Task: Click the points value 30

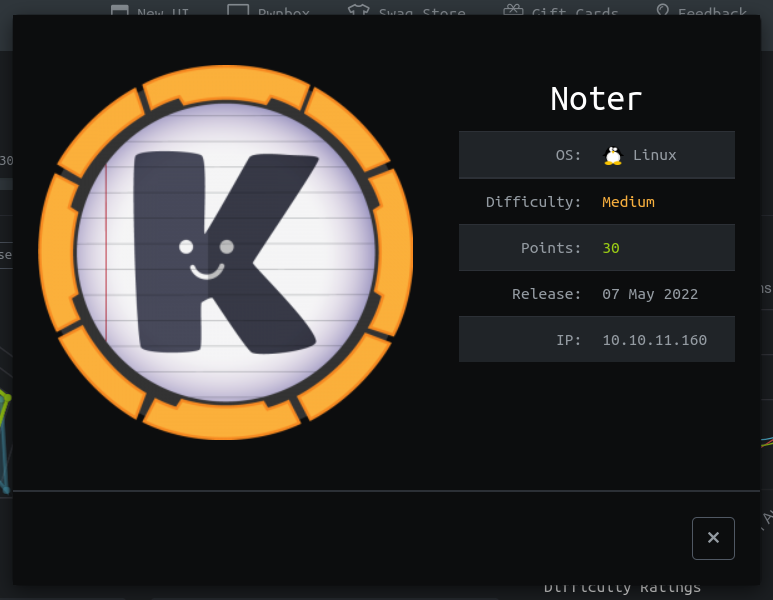Action: [x=611, y=248]
